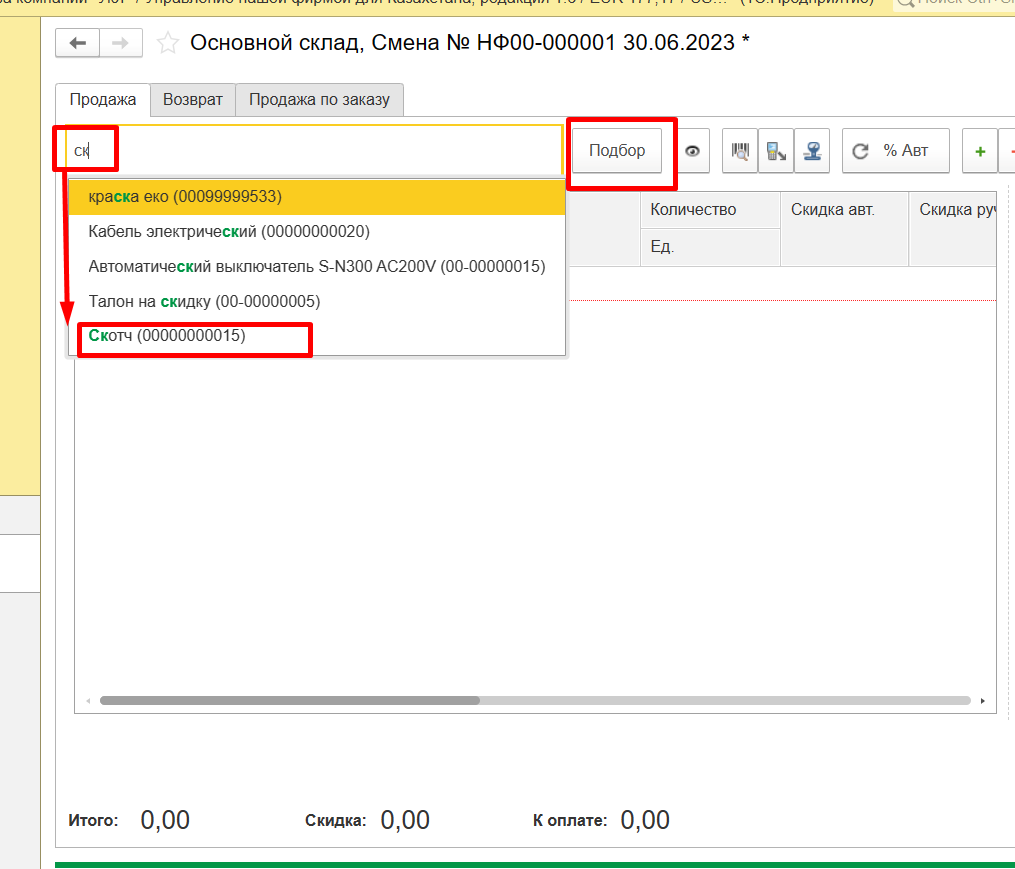
Task: Add the document to favorites with the star
Action: [x=168, y=43]
